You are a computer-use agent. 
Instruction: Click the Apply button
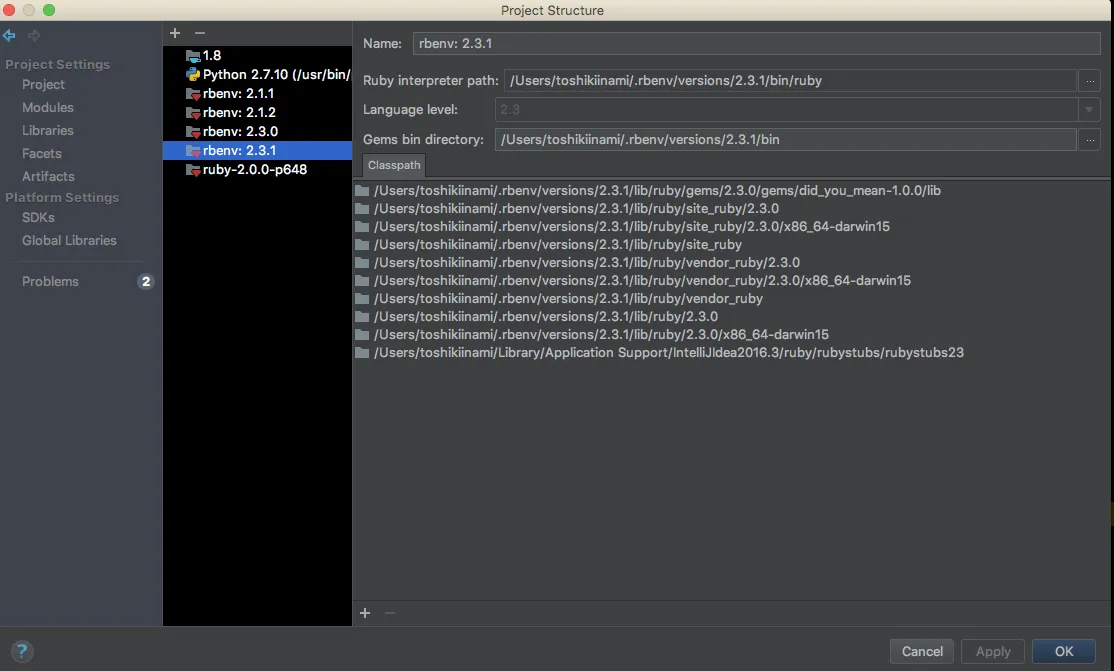(993, 651)
